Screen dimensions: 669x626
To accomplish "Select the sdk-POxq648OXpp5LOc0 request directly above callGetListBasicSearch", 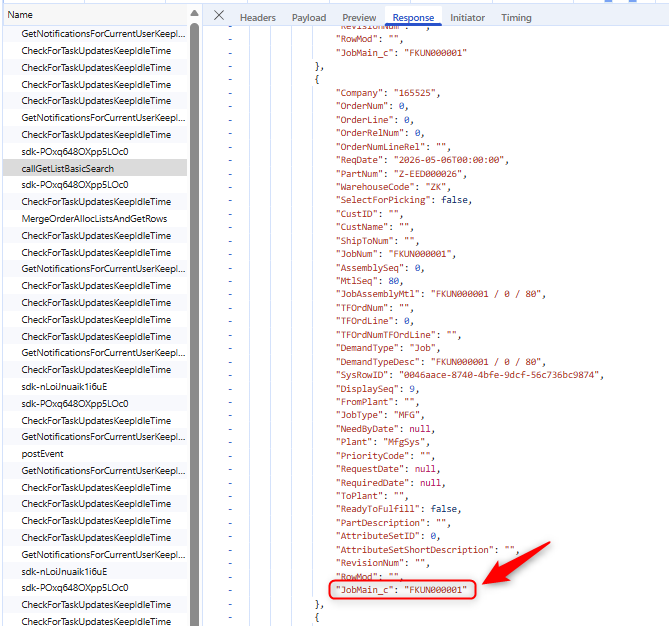I will point(95,152).
